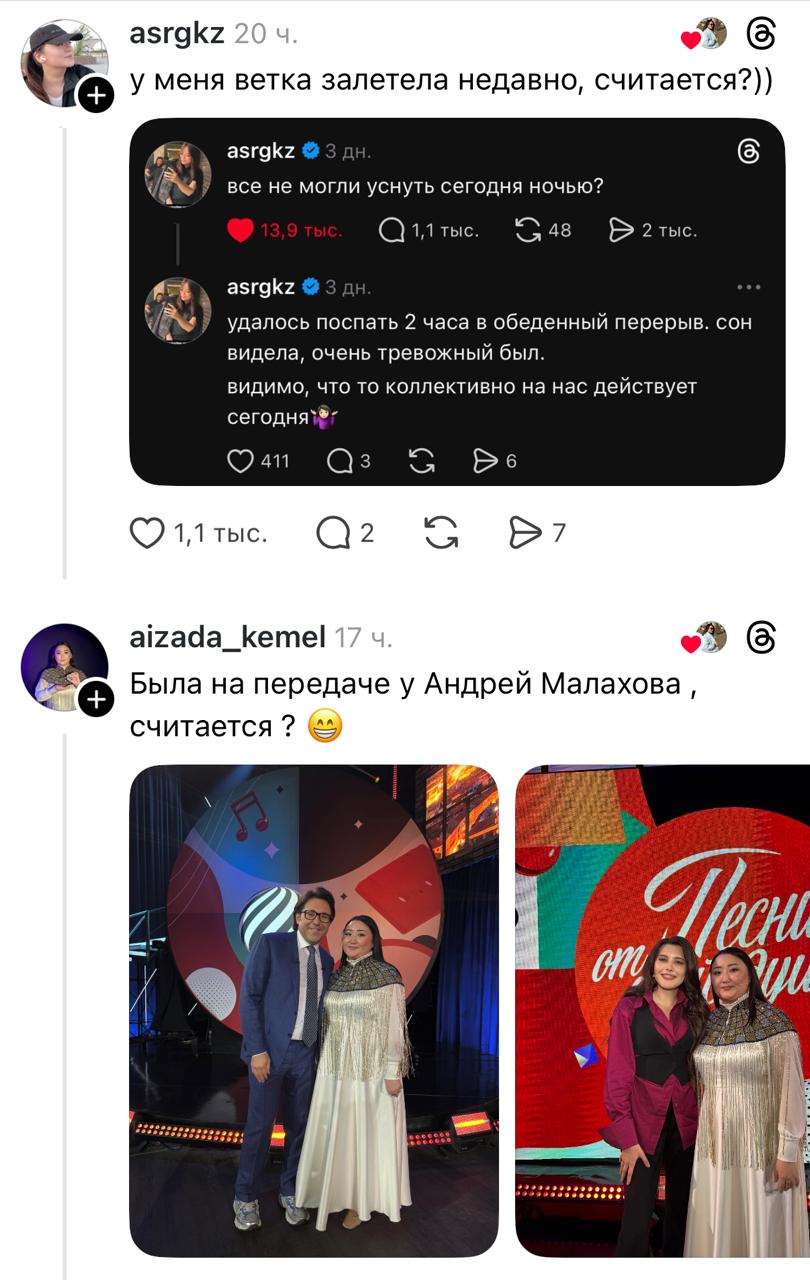Like the quoted post with 13,9 тыс.
Screen dimensions: 810x1280
tap(240, 231)
